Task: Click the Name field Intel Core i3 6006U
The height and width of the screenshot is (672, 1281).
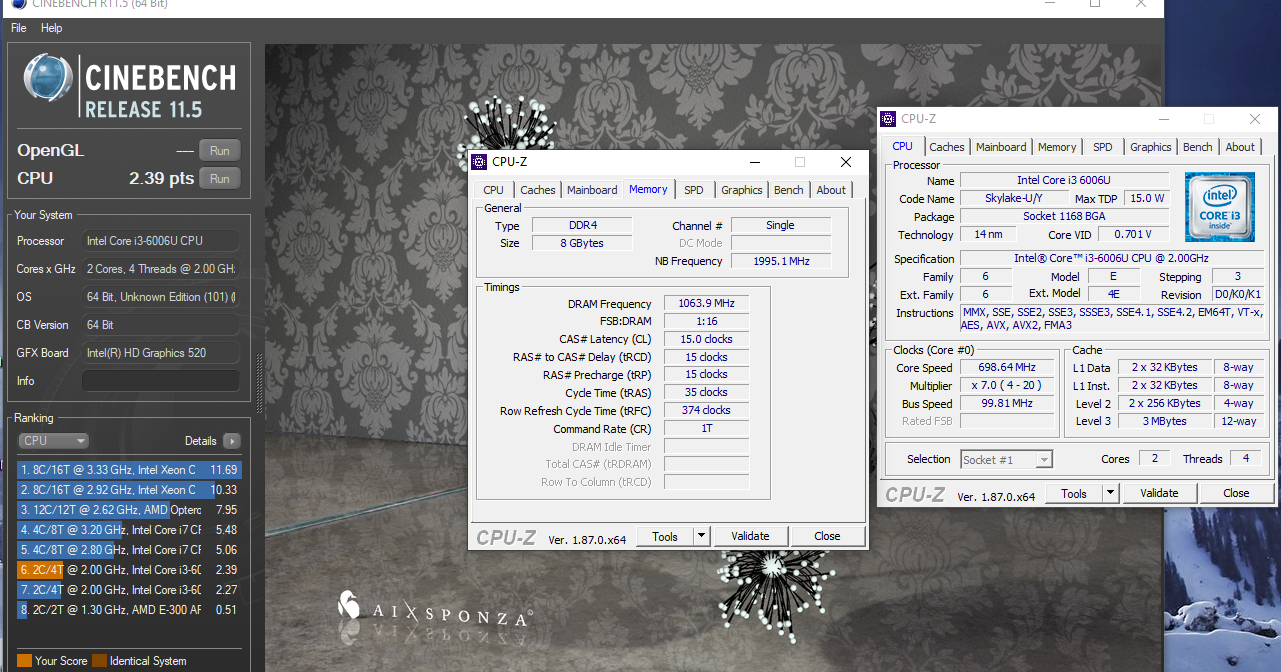Action: tap(1064, 180)
